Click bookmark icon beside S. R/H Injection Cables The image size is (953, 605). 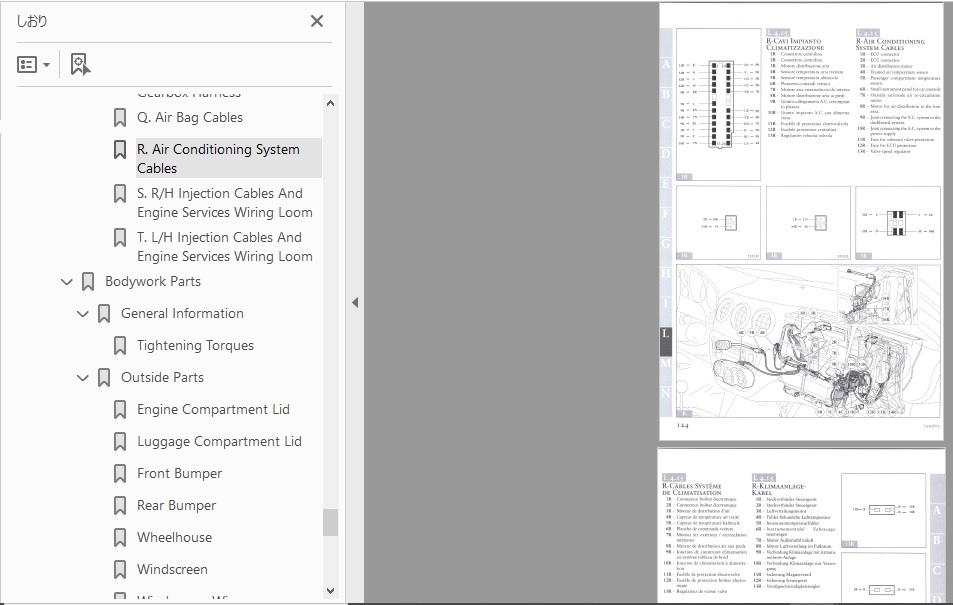tap(120, 194)
